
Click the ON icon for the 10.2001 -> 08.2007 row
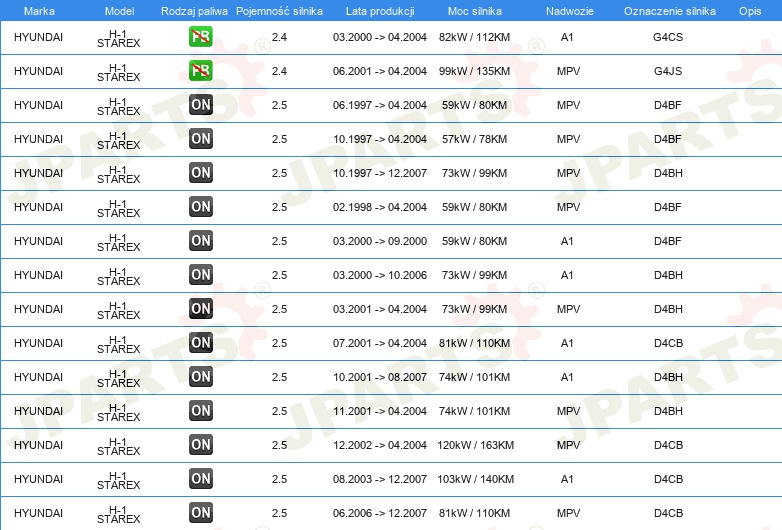pos(201,377)
